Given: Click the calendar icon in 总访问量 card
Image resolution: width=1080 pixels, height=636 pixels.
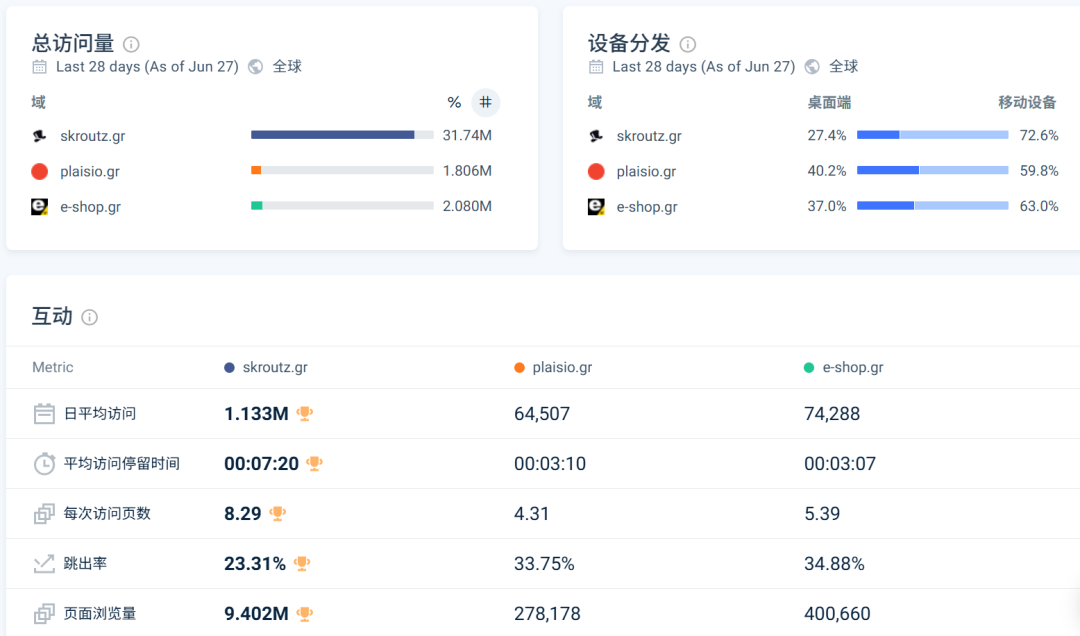Looking at the screenshot, I should pos(40,67).
